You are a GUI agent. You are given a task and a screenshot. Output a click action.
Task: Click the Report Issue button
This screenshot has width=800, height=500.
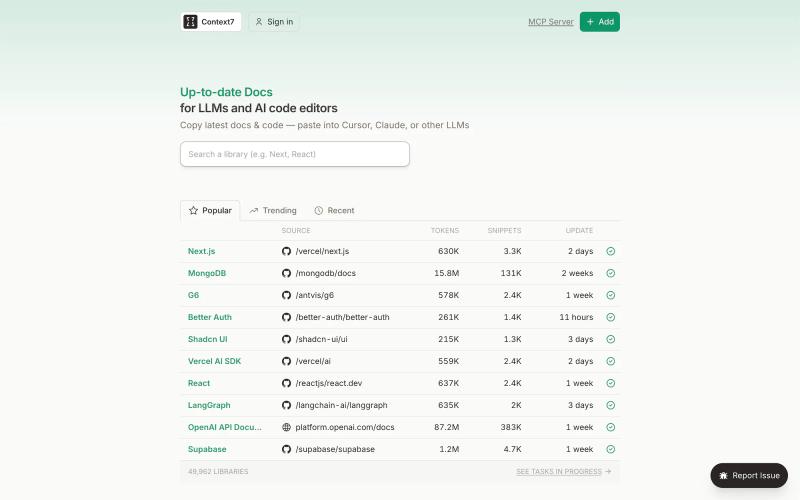click(749, 476)
